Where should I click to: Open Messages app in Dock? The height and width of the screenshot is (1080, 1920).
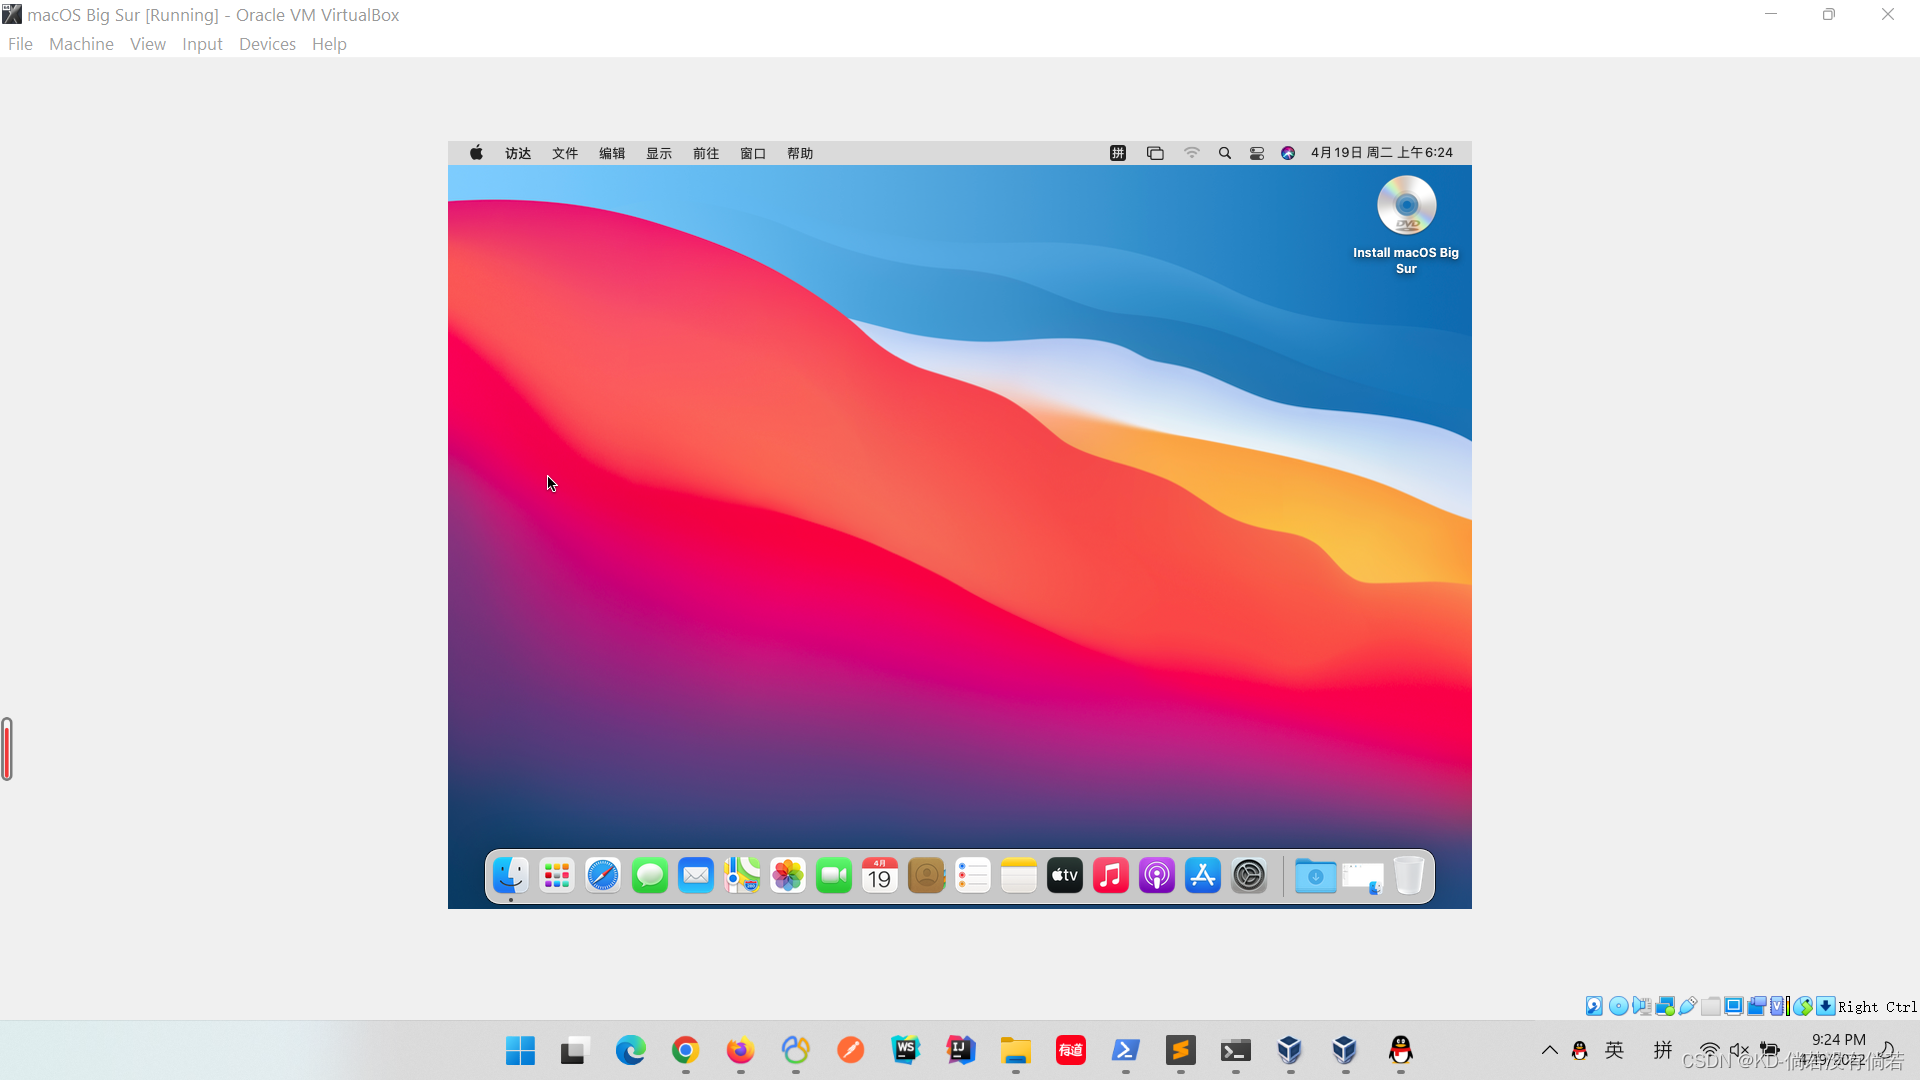pyautogui.click(x=649, y=876)
